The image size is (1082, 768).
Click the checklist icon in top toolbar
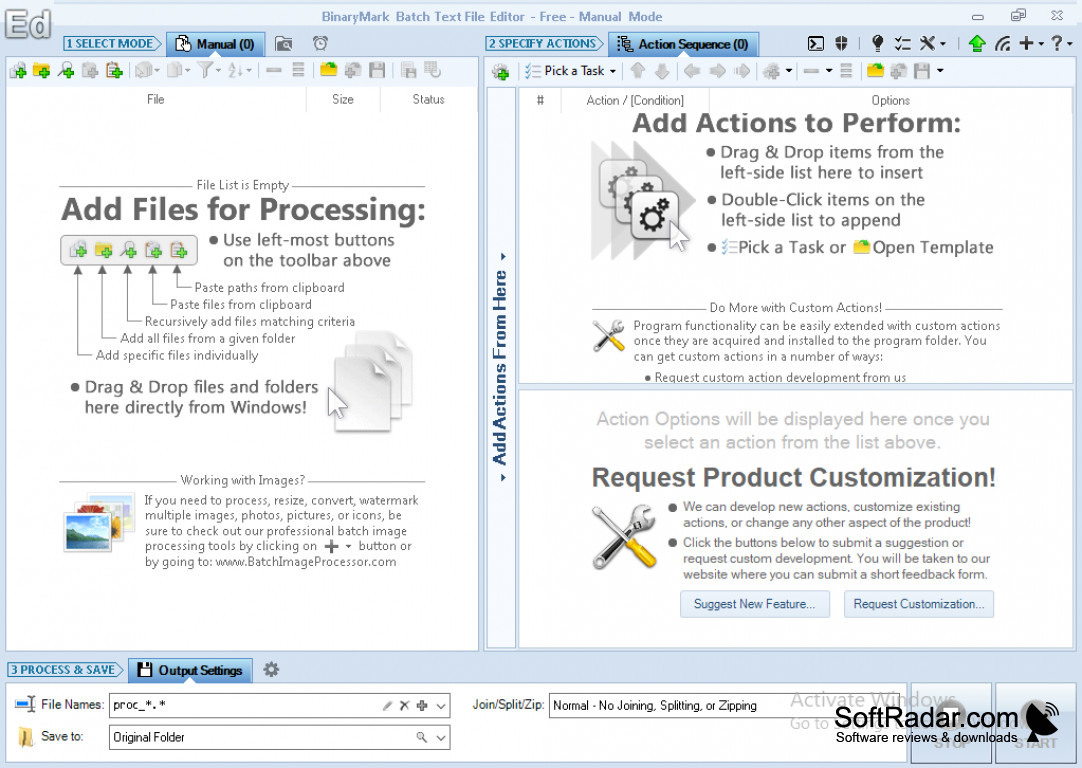click(902, 44)
